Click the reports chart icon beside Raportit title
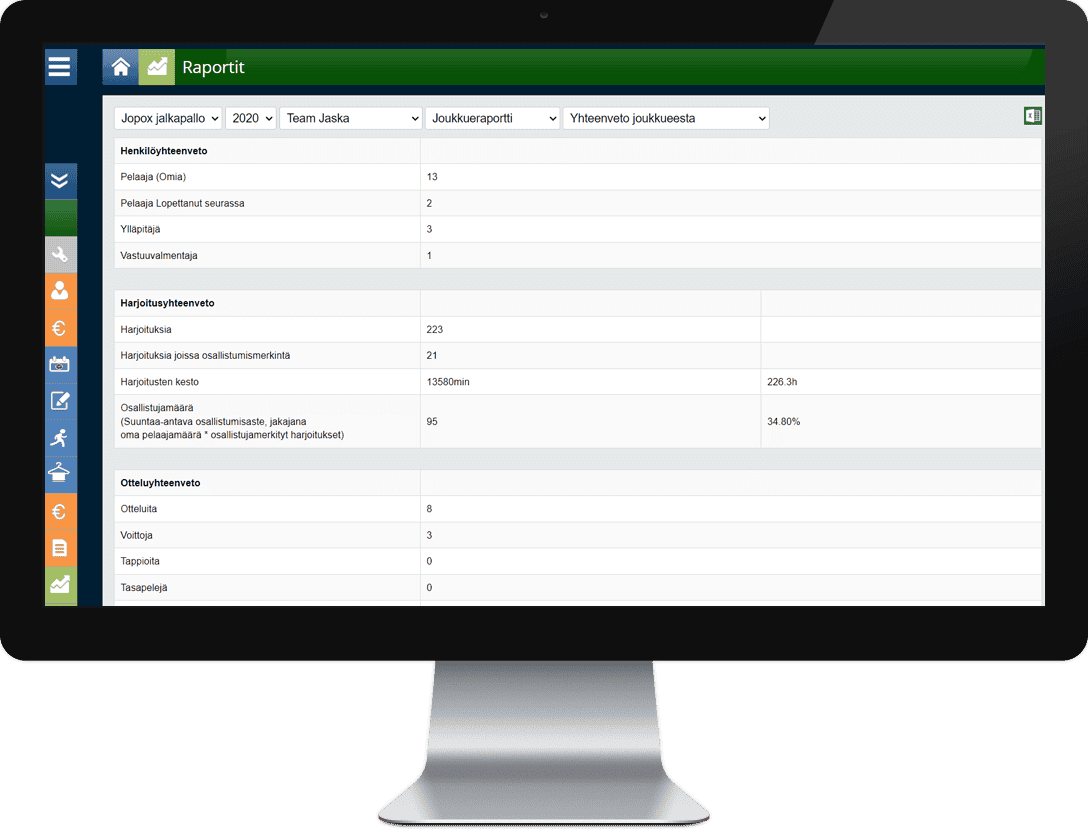Image resolution: width=1088 pixels, height=829 pixels. [x=156, y=67]
